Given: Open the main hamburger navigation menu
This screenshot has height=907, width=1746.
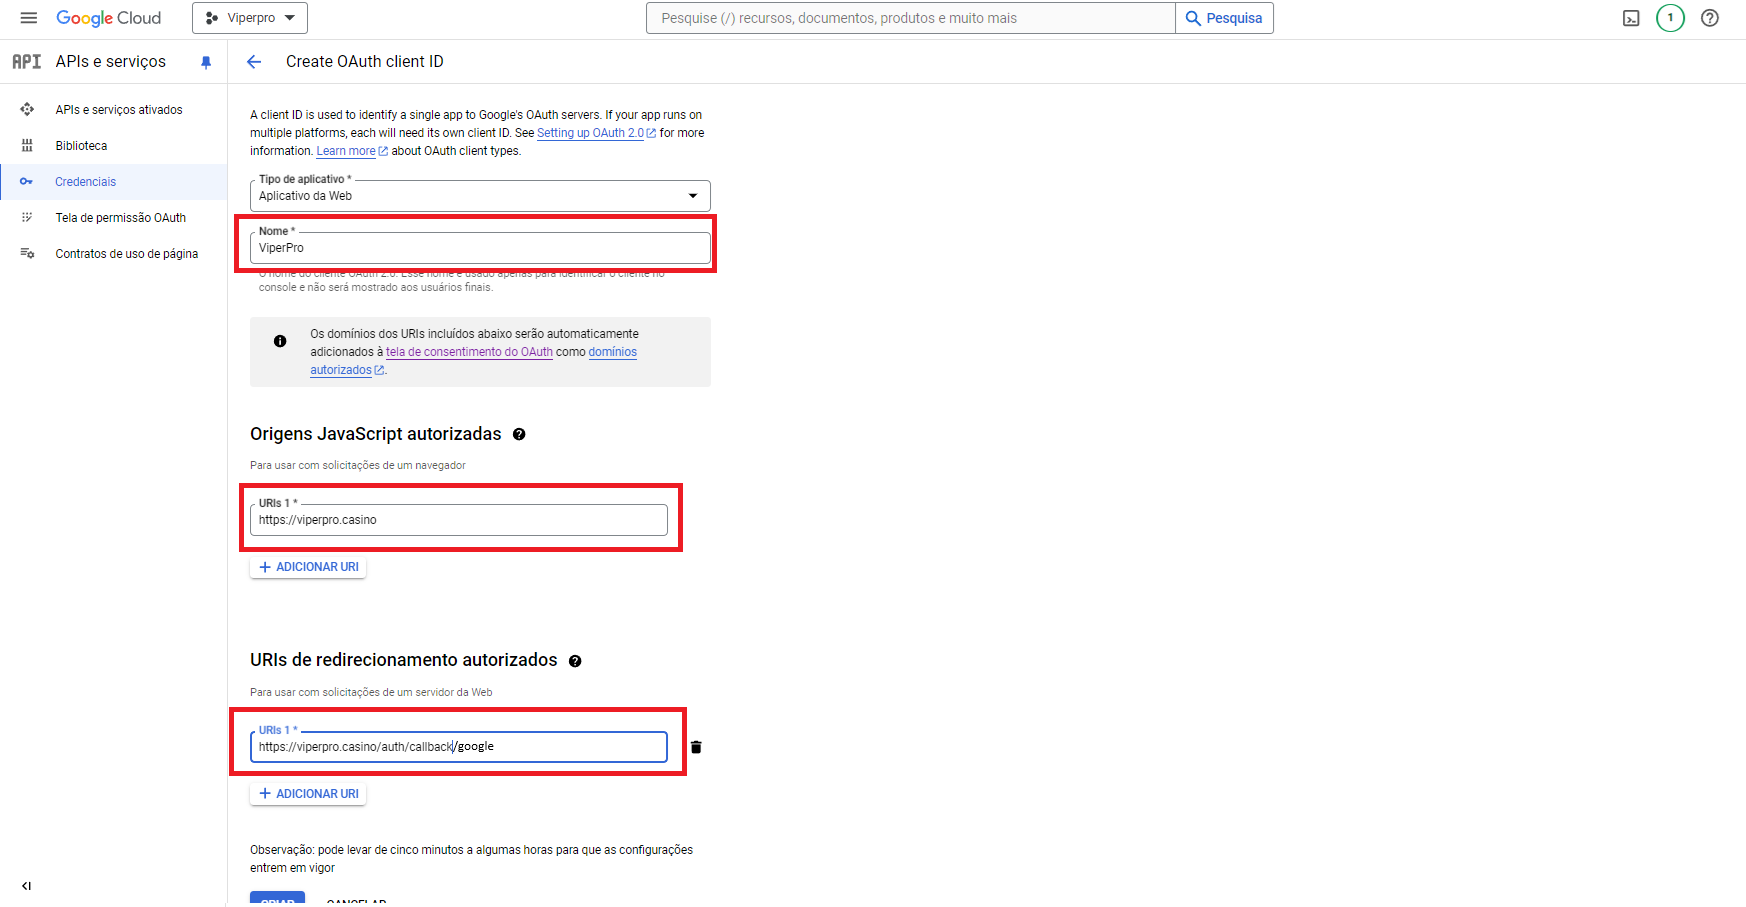Looking at the screenshot, I should (x=28, y=18).
